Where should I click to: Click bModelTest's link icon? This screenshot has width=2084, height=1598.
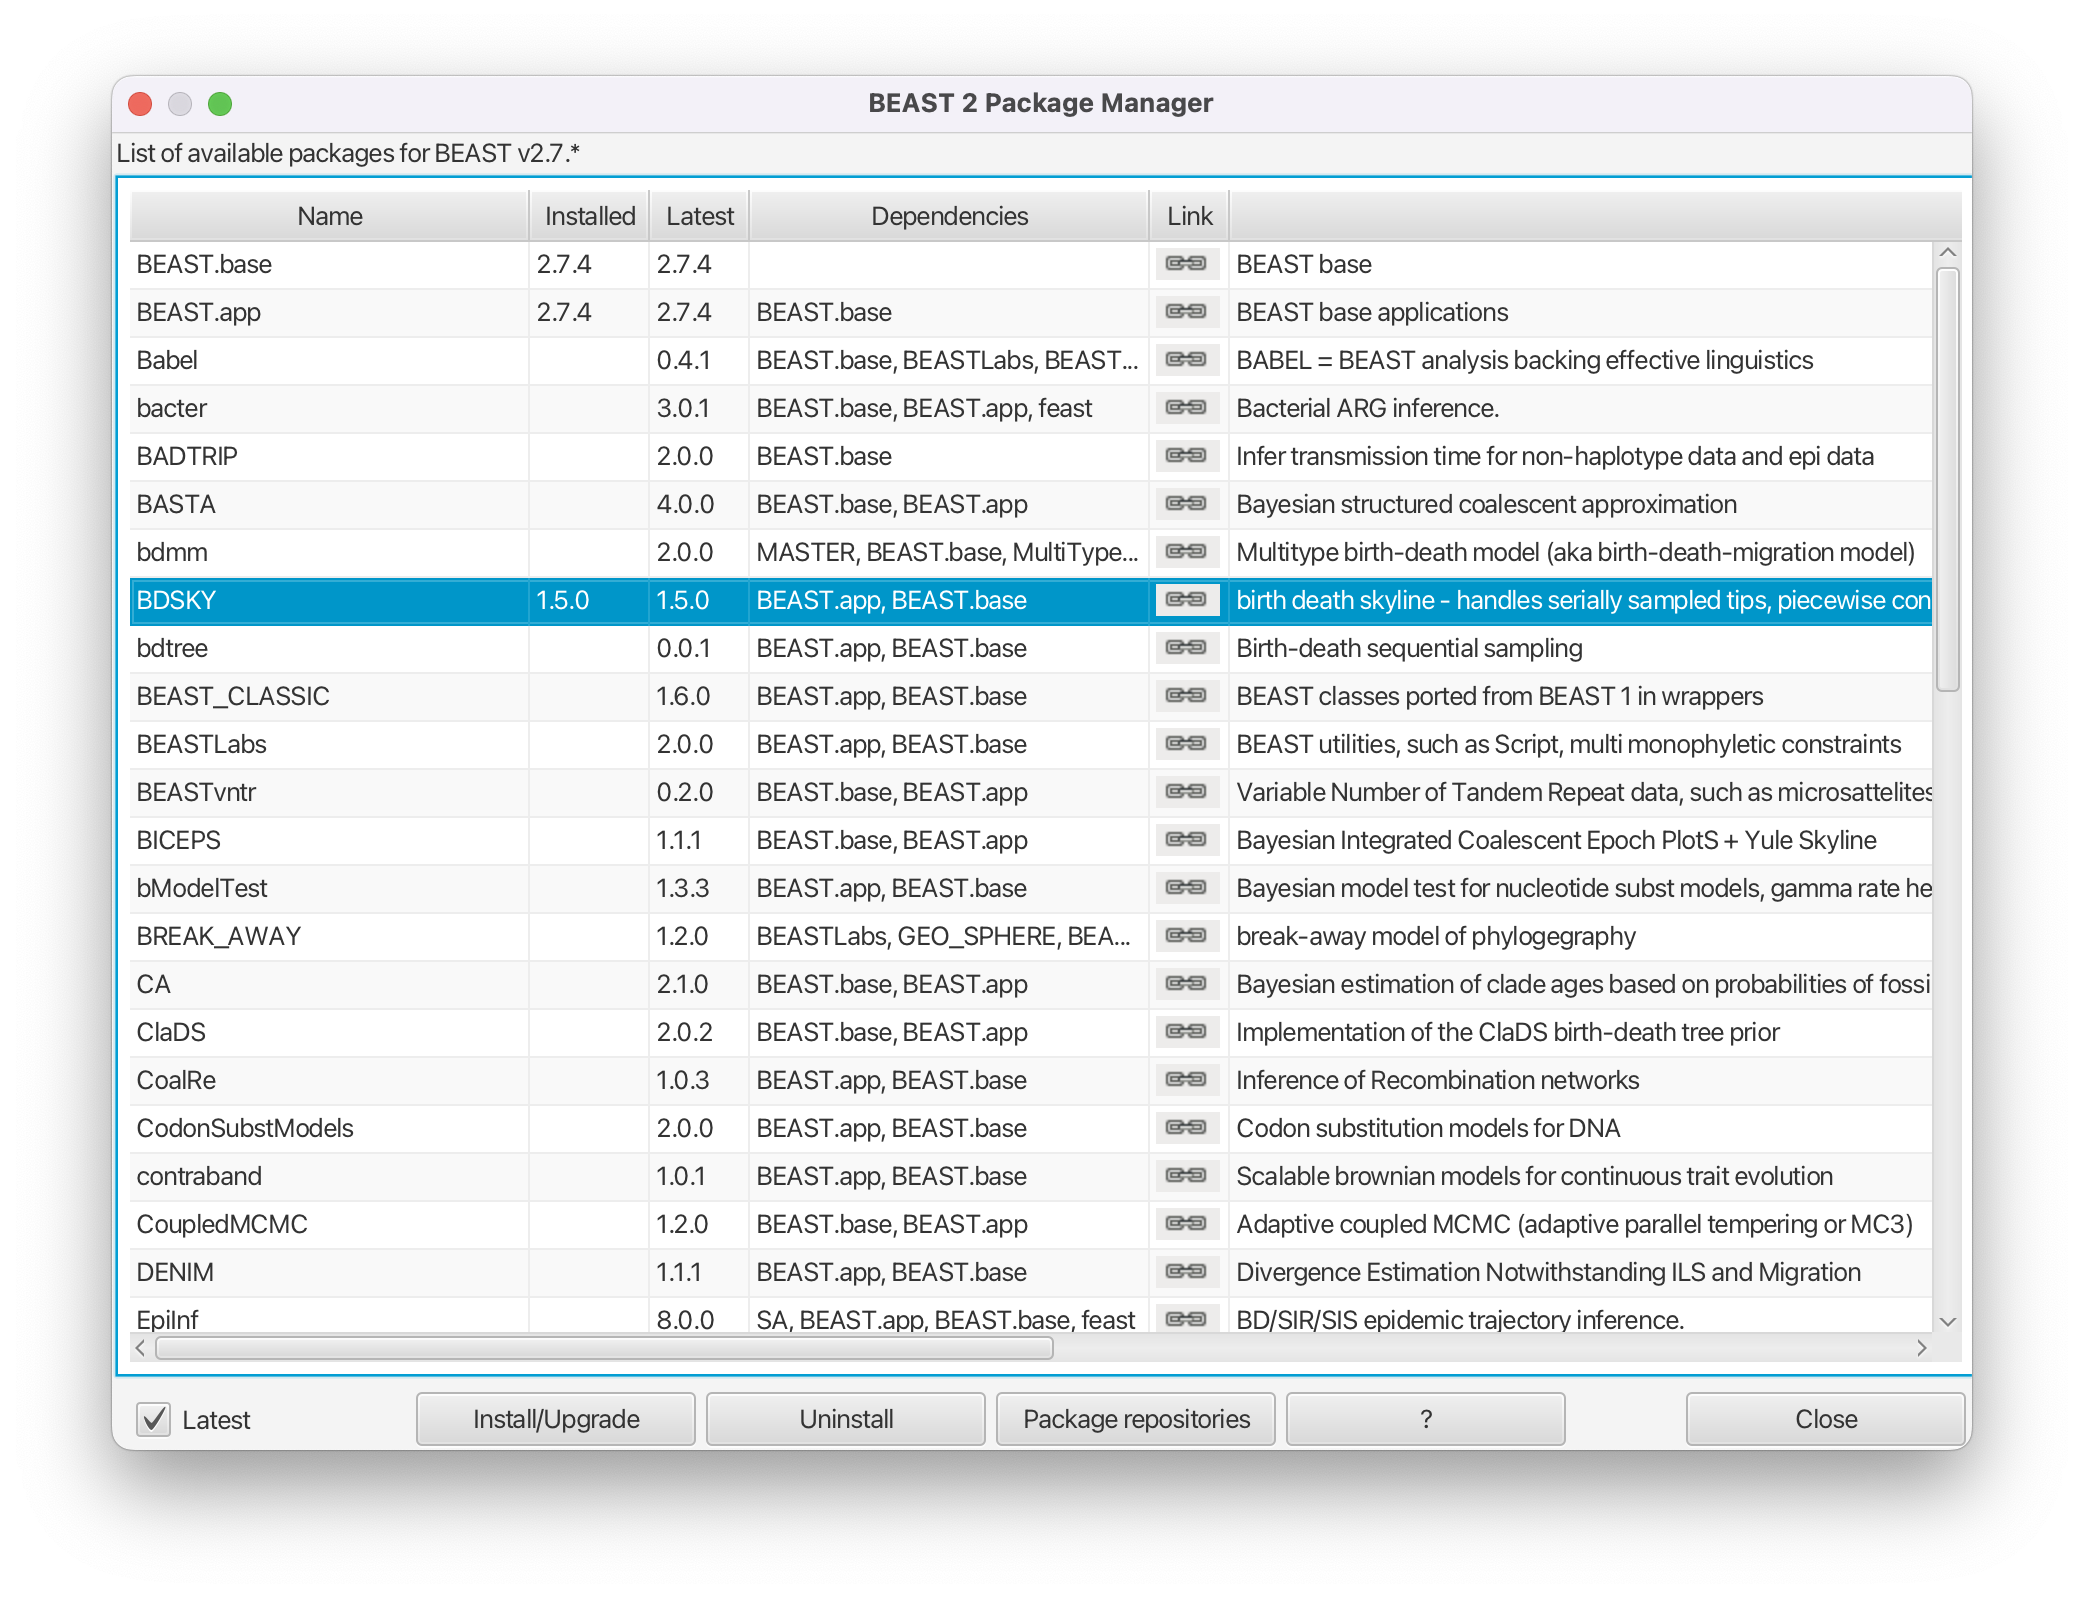tap(1187, 887)
